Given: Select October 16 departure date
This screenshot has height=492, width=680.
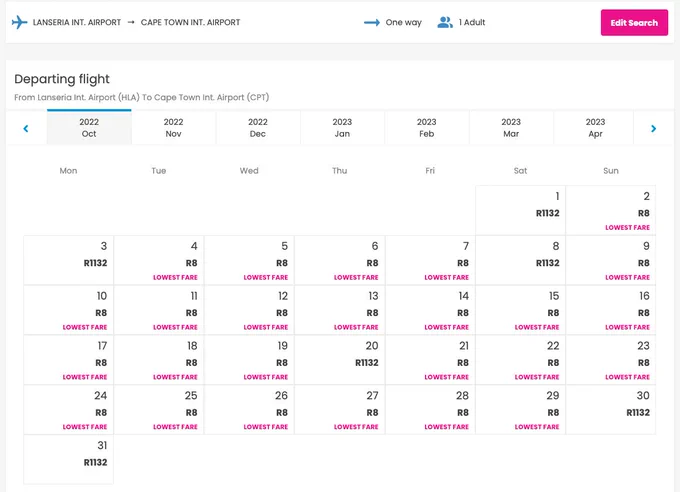Looking at the screenshot, I should point(611,310).
